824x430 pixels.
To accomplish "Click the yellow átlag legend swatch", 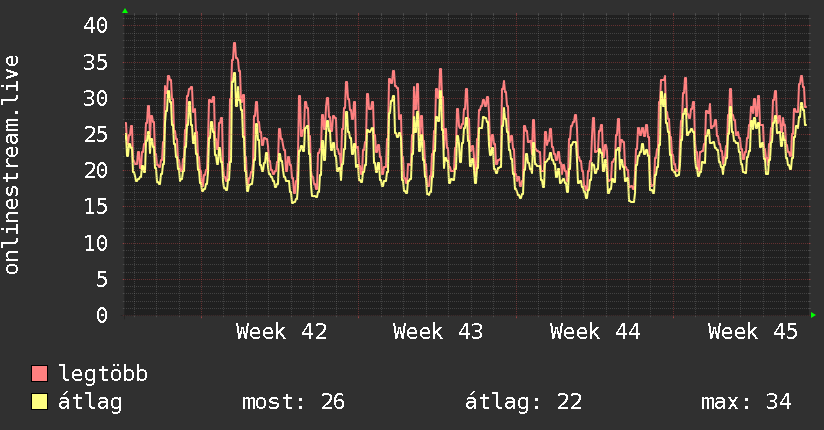I will coord(39,402).
